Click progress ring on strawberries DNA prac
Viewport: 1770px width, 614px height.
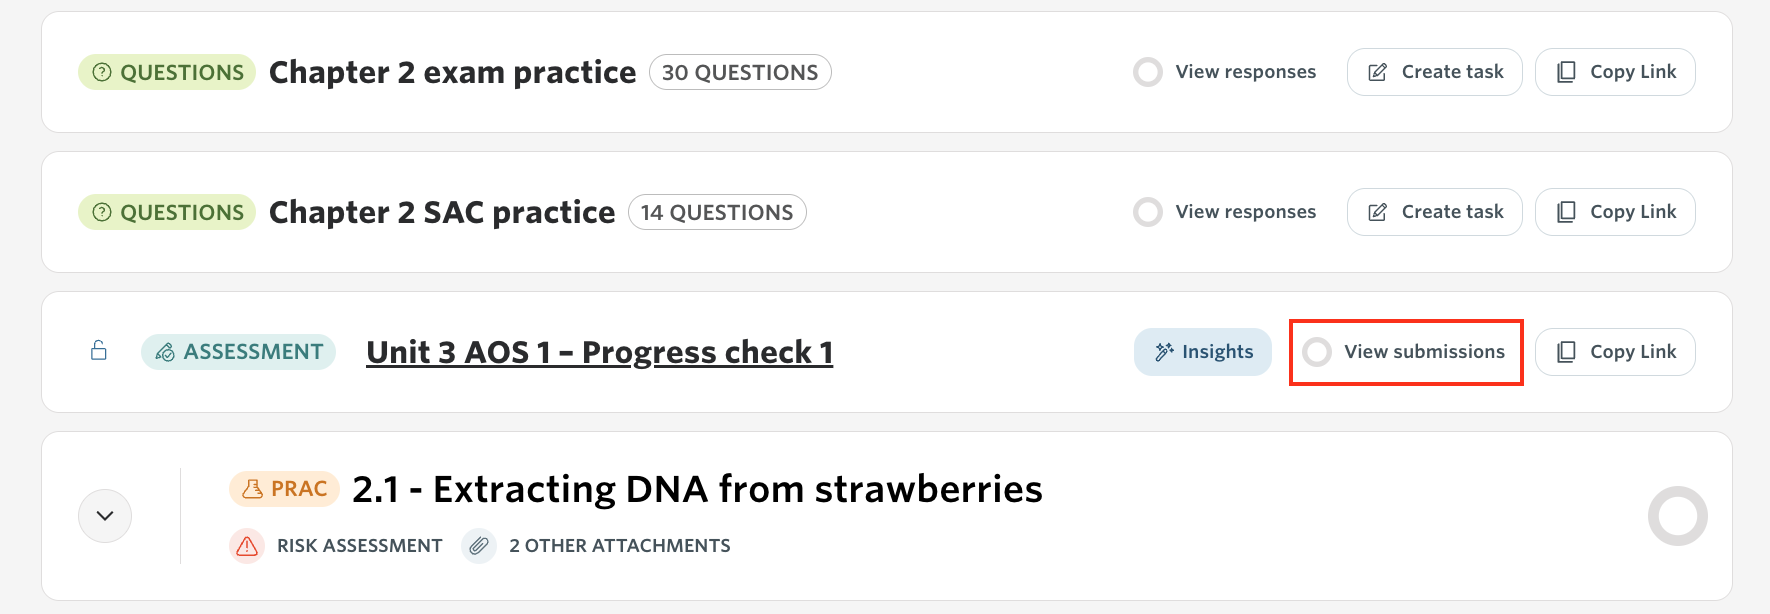click(x=1678, y=516)
